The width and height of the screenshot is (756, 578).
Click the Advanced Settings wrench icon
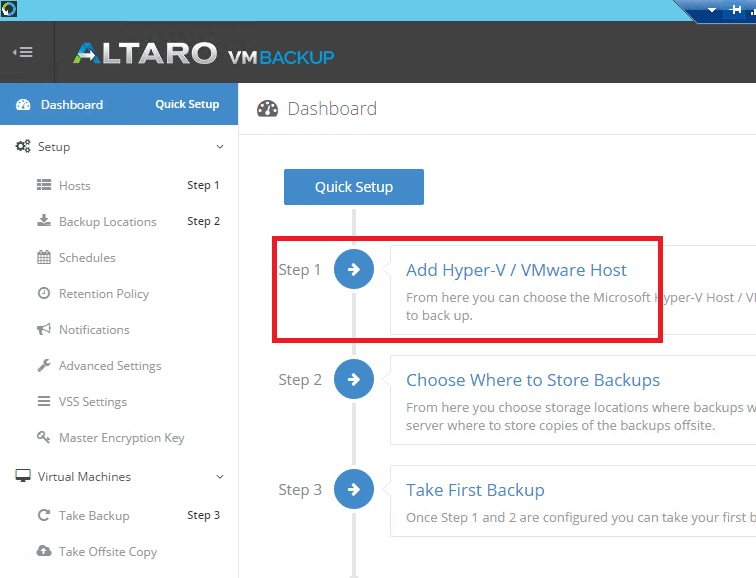click(44, 365)
